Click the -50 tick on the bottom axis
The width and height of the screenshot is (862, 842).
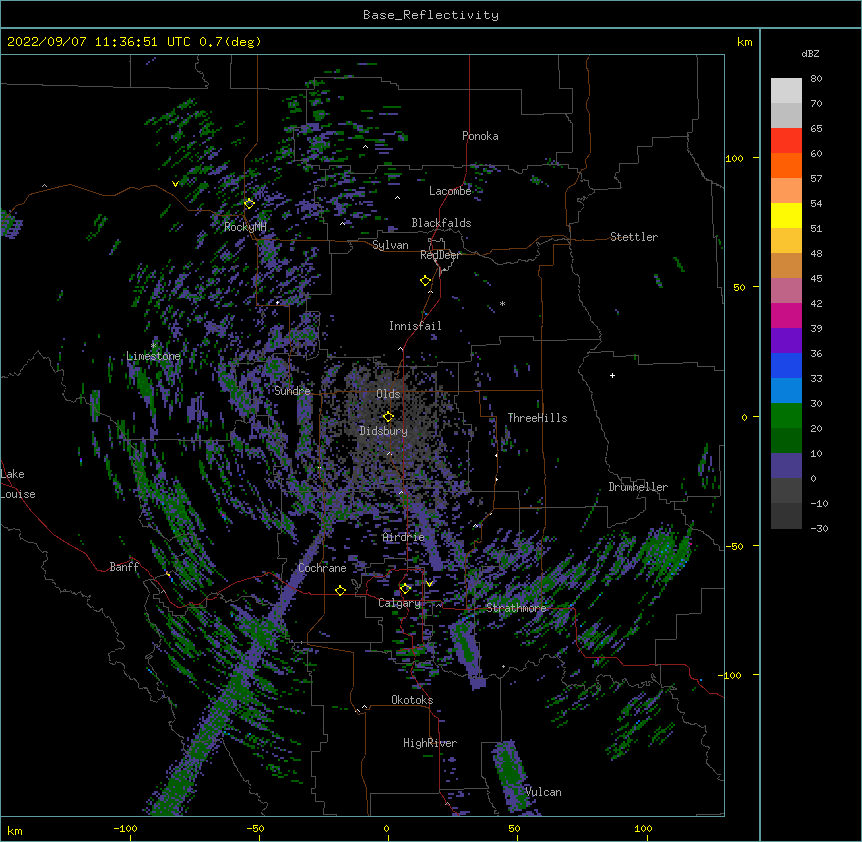click(x=255, y=828)
